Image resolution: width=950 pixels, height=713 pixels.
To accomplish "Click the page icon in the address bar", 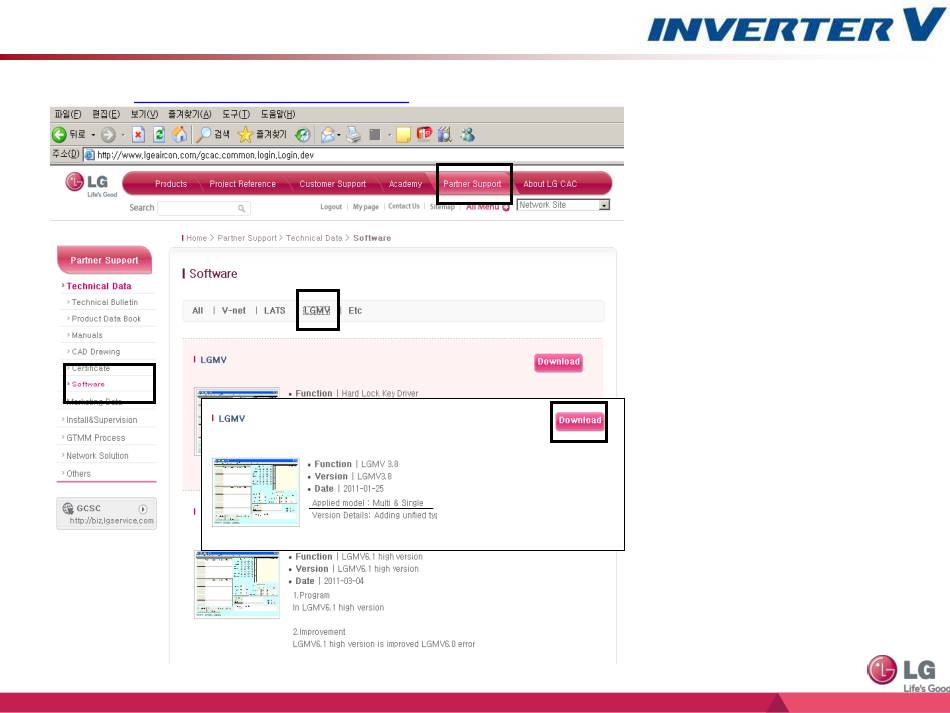I will coord(89,154).
